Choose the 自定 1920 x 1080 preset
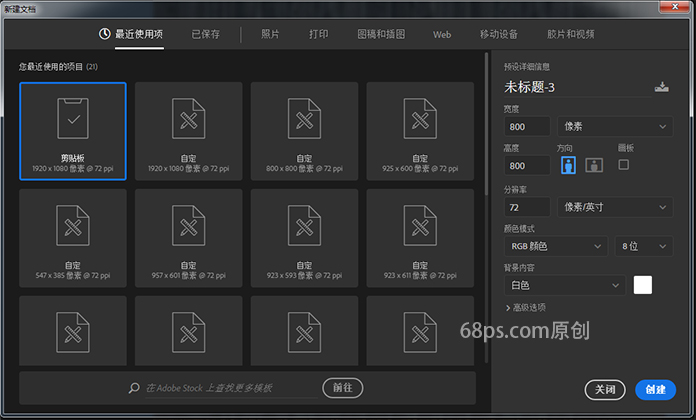 pyautogui.click(x=189, y=131)
